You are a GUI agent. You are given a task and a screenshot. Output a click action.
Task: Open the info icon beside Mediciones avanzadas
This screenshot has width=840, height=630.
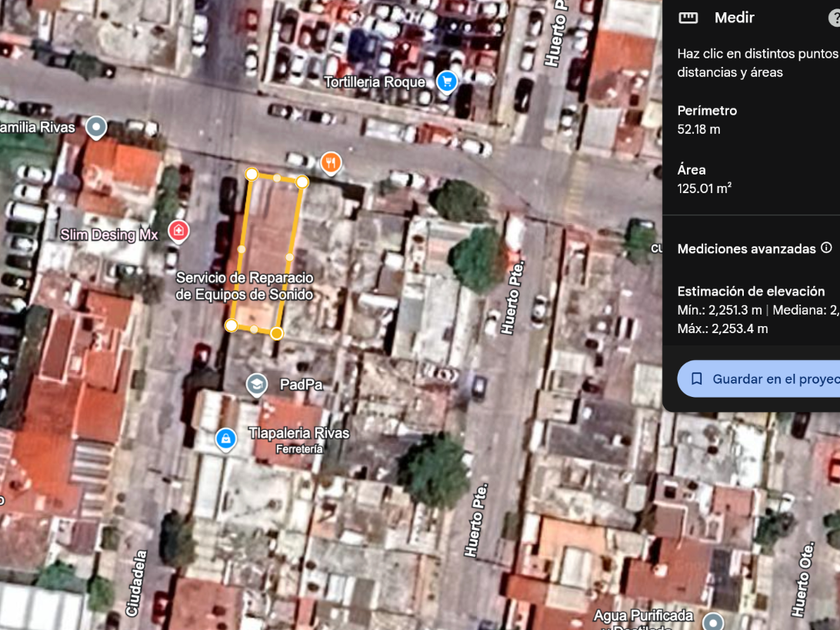tap(827, 248)
